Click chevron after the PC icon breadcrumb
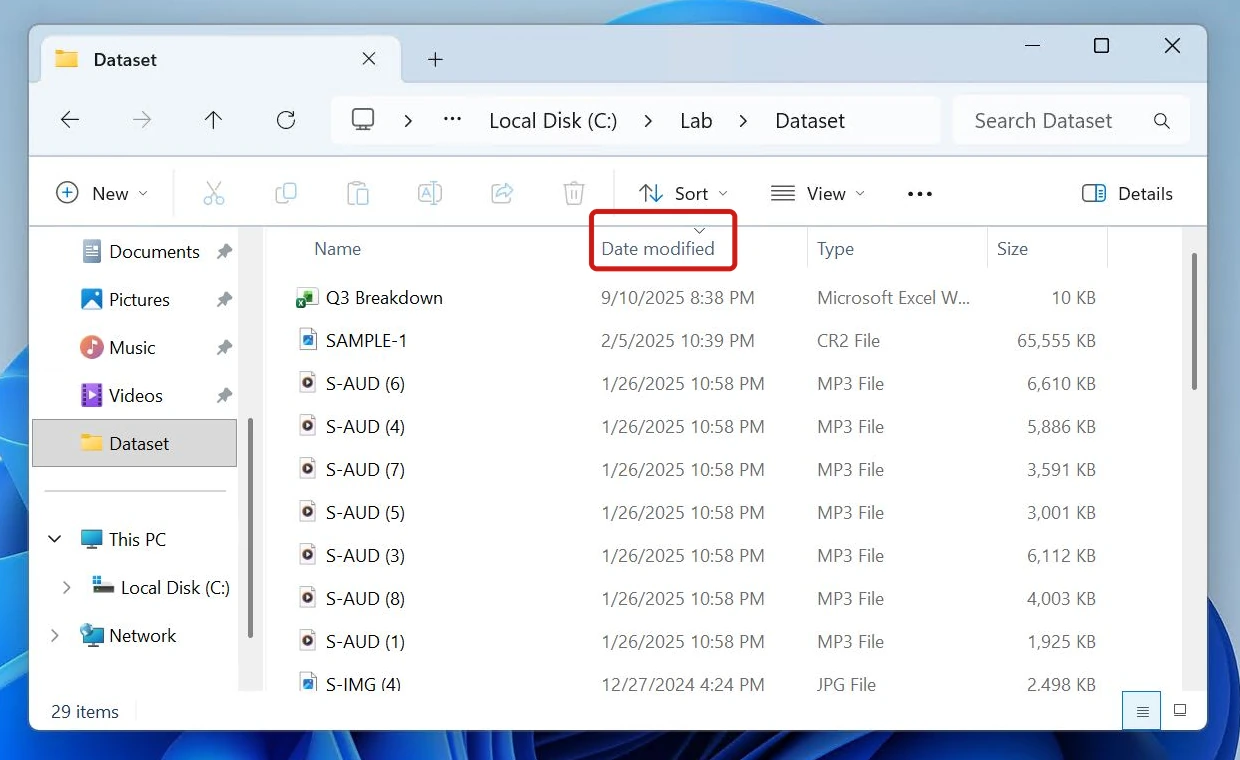 pos(408,121)
